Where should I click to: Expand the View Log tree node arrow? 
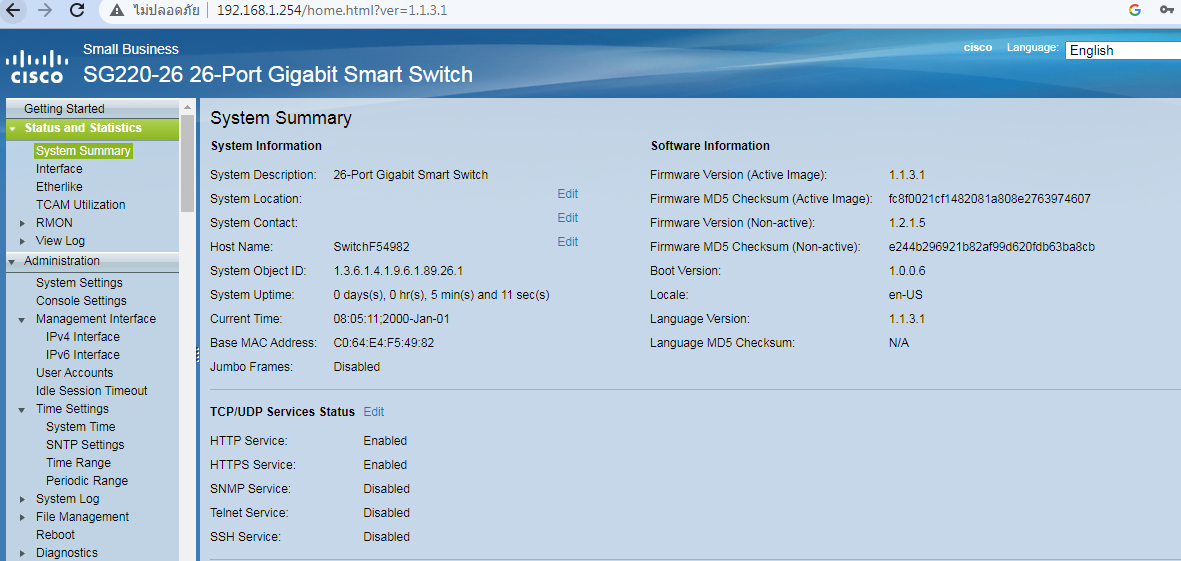click(23, 241)
